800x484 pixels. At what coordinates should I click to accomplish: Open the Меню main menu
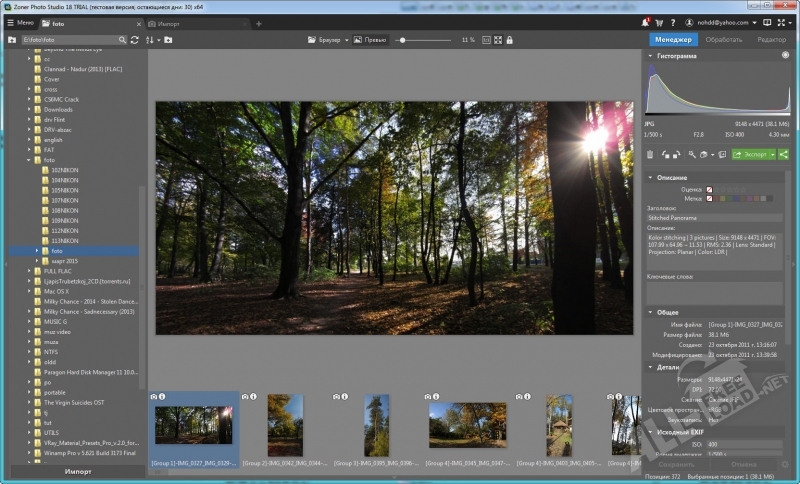[x=20, y=22]
